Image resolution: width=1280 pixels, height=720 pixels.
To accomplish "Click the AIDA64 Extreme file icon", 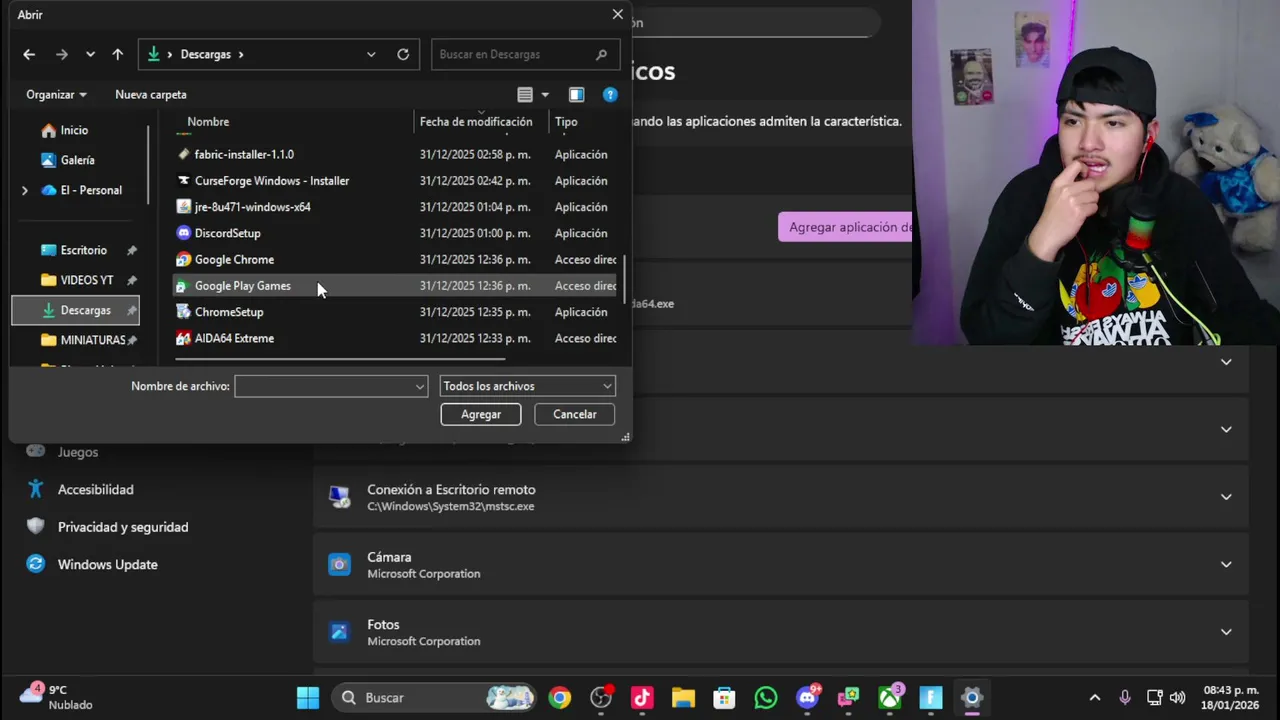I will click(x=183, y=338).
